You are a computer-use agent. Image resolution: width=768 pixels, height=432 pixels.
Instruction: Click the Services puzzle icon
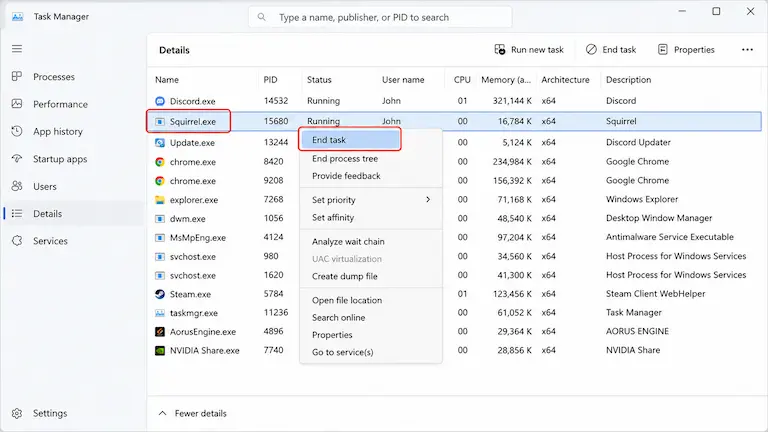[17, 241]
